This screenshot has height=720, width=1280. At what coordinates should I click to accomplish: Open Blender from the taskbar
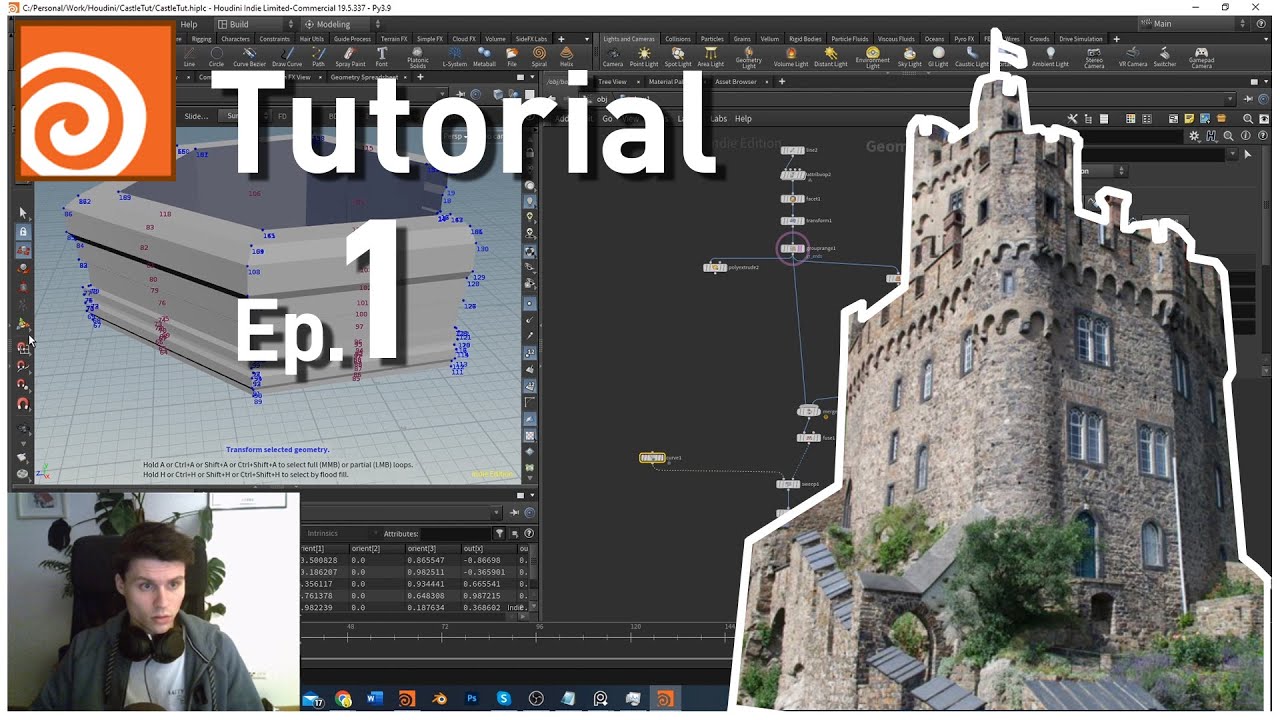coord(439,699)
